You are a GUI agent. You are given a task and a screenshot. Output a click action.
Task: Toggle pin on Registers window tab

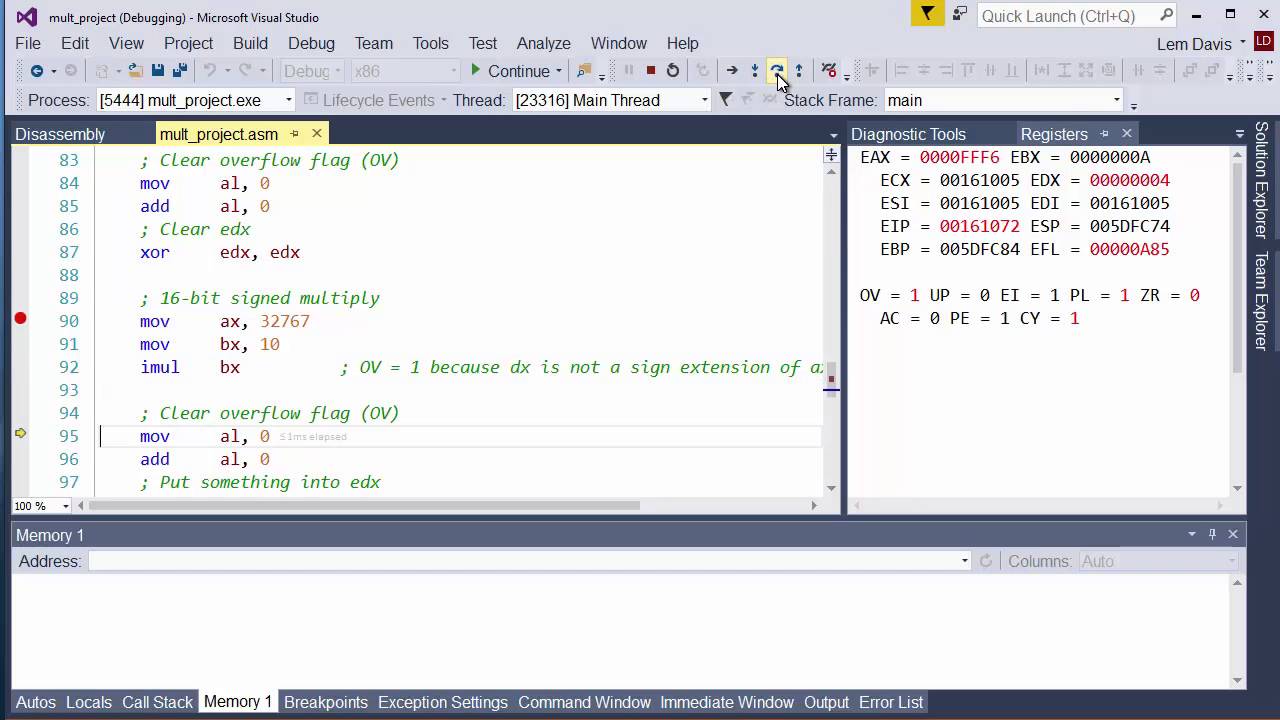(1105, 134)
